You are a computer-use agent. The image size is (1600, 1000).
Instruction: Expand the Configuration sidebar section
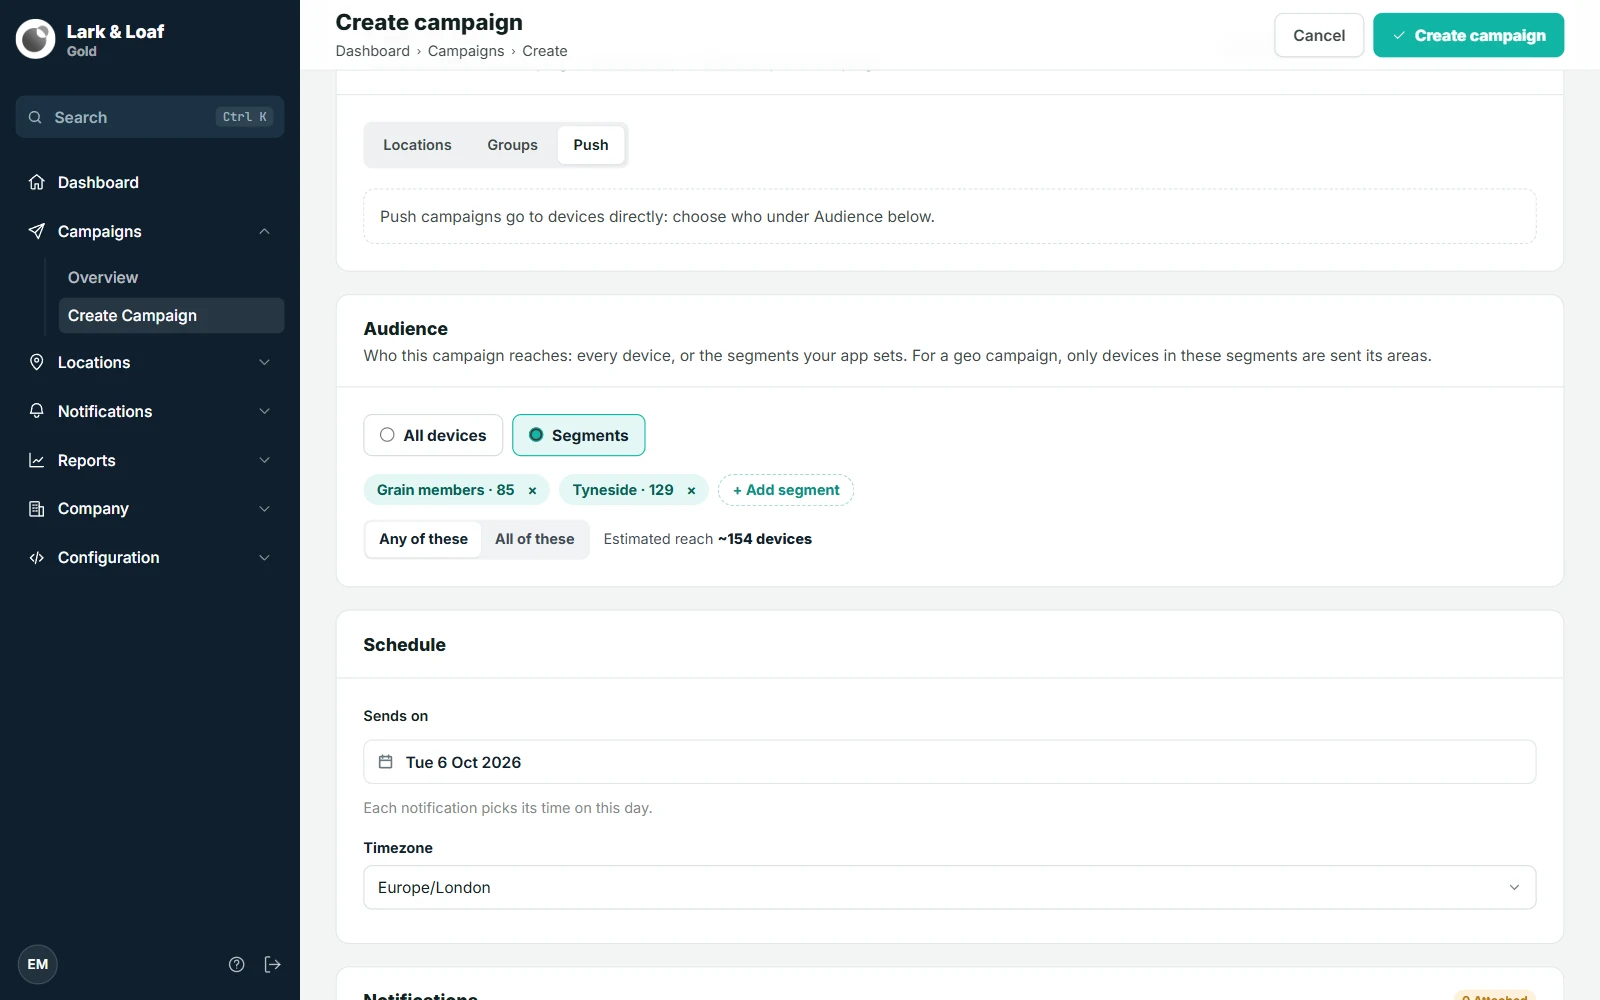(x=265, y=558)
